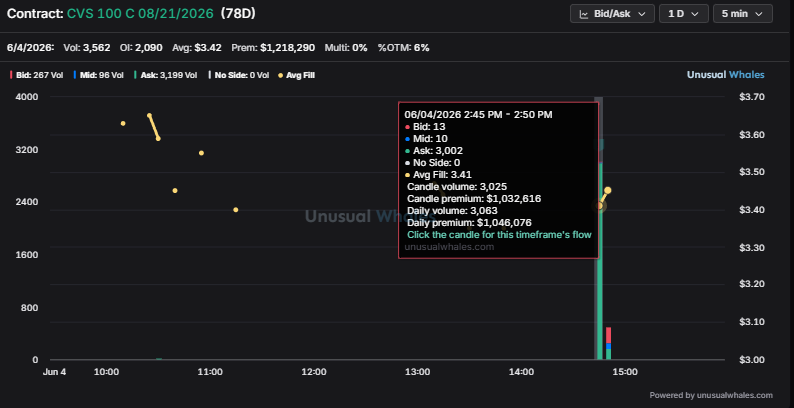Click the '(78D)' days-to-expiry label
Screen dimensions: 794x408
pos(238,14)
